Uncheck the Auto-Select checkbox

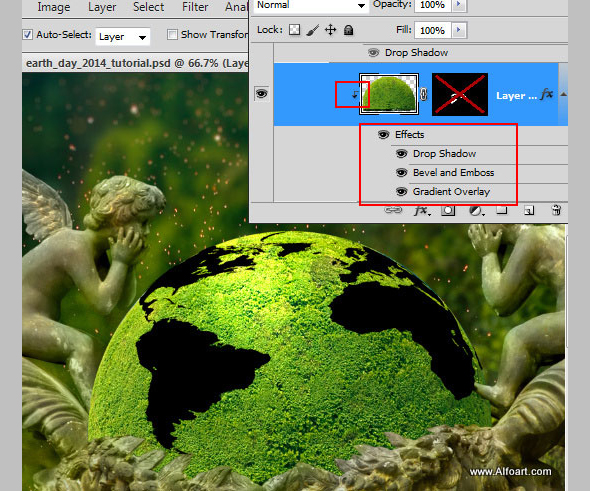click(27, 35)
